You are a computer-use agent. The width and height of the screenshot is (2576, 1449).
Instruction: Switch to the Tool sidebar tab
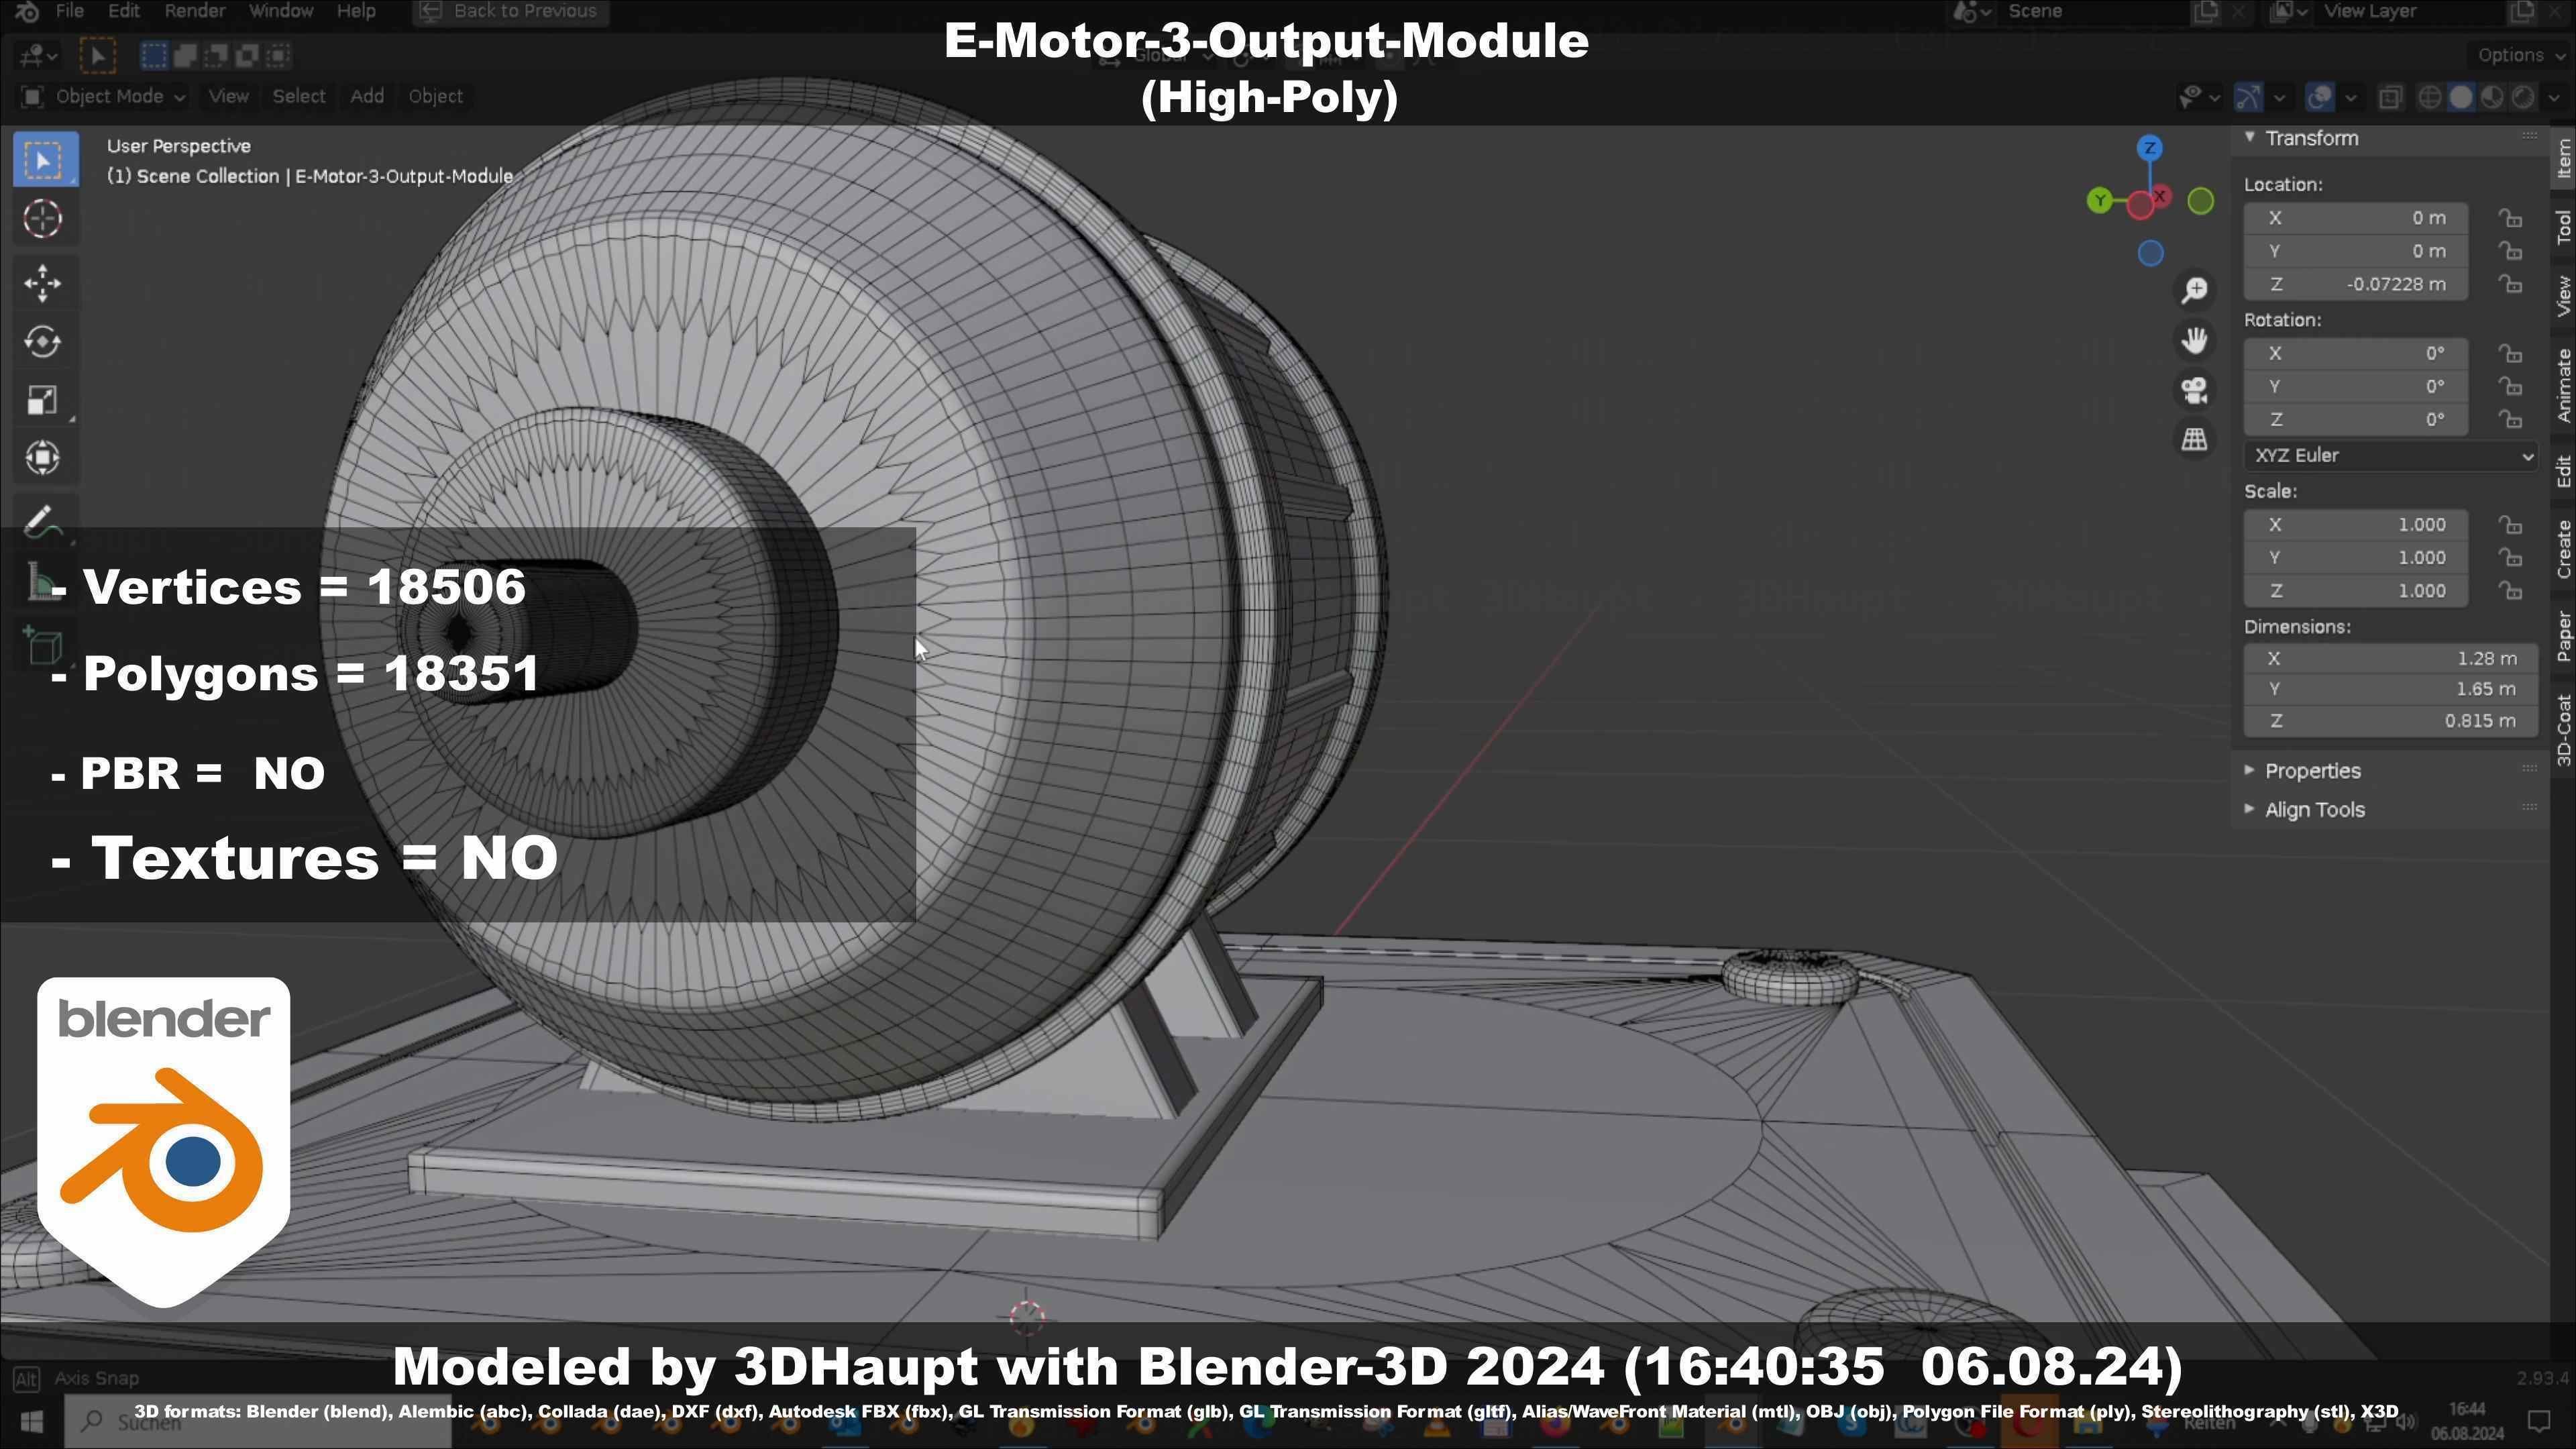[2563, 227]
